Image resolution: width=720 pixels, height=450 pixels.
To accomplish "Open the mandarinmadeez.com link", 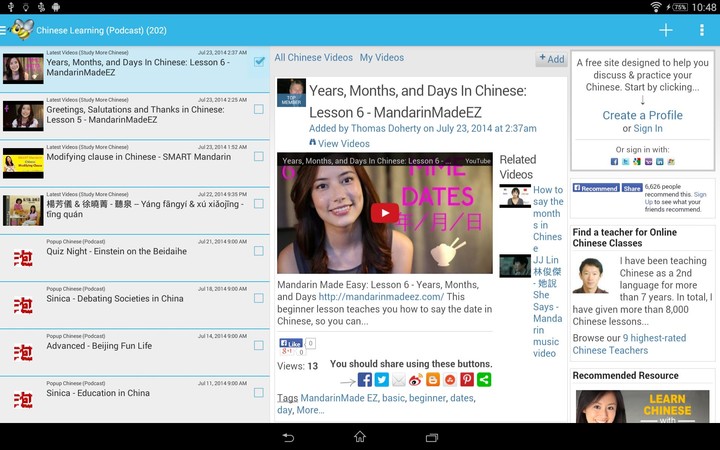I will 381,297.
